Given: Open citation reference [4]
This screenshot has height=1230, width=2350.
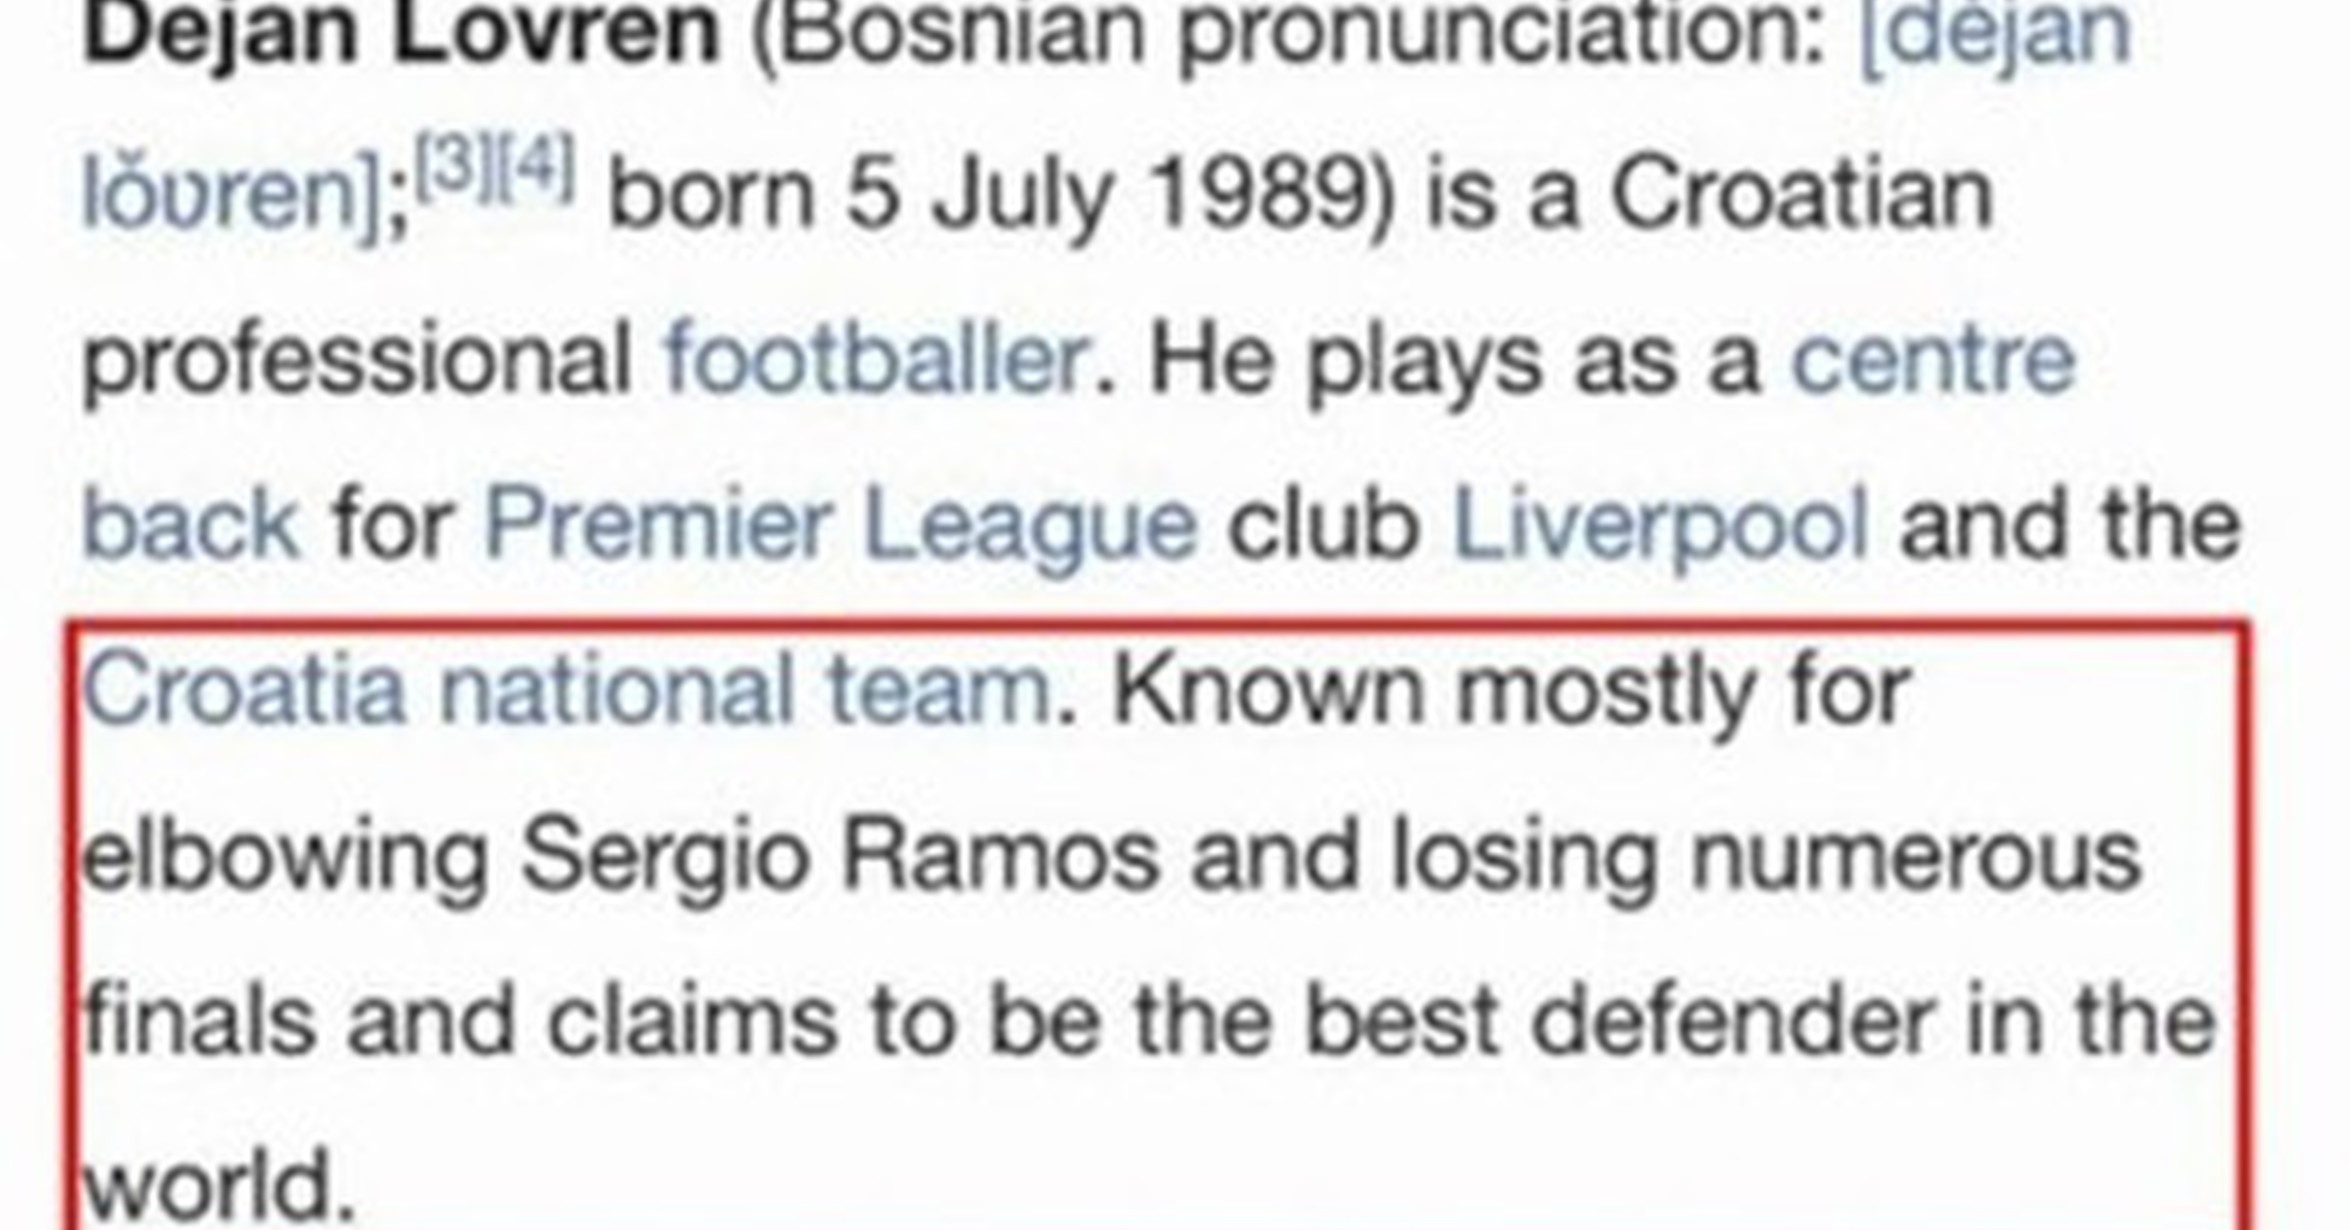Looking at the screenshot, I should click(x=536, y=165).
